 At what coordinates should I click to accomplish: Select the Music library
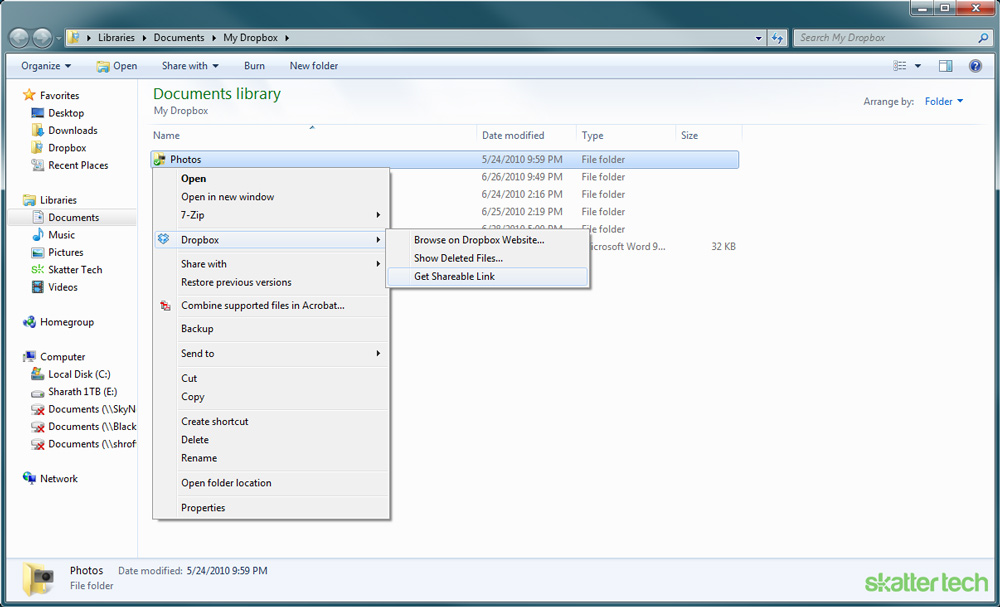[x=63, y=235]
